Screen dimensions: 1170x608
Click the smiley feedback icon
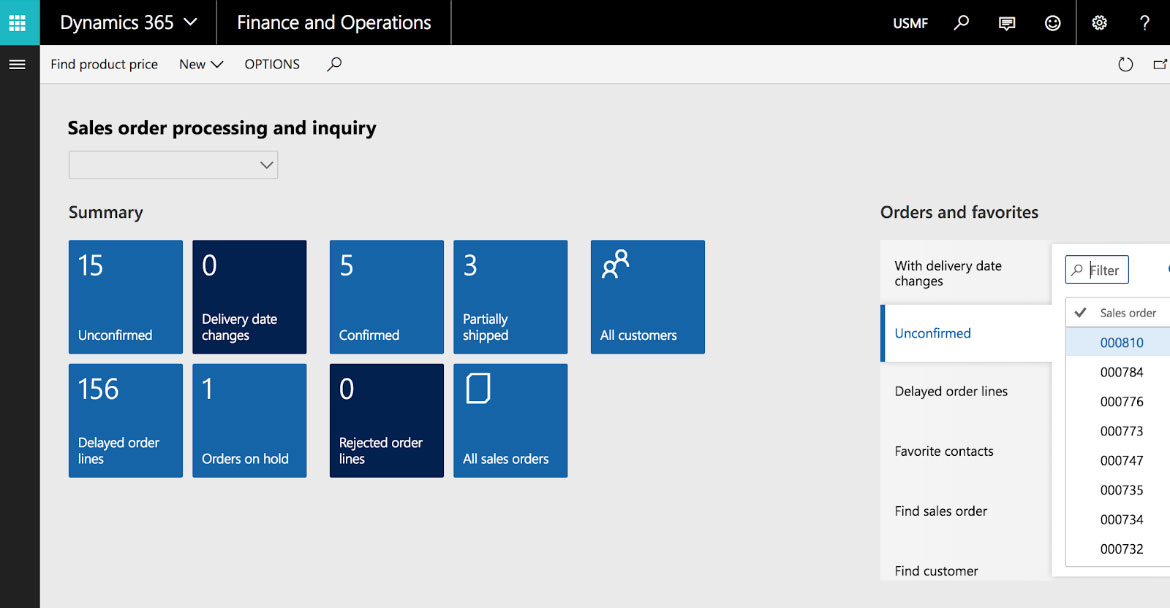tap(1052, 23)
